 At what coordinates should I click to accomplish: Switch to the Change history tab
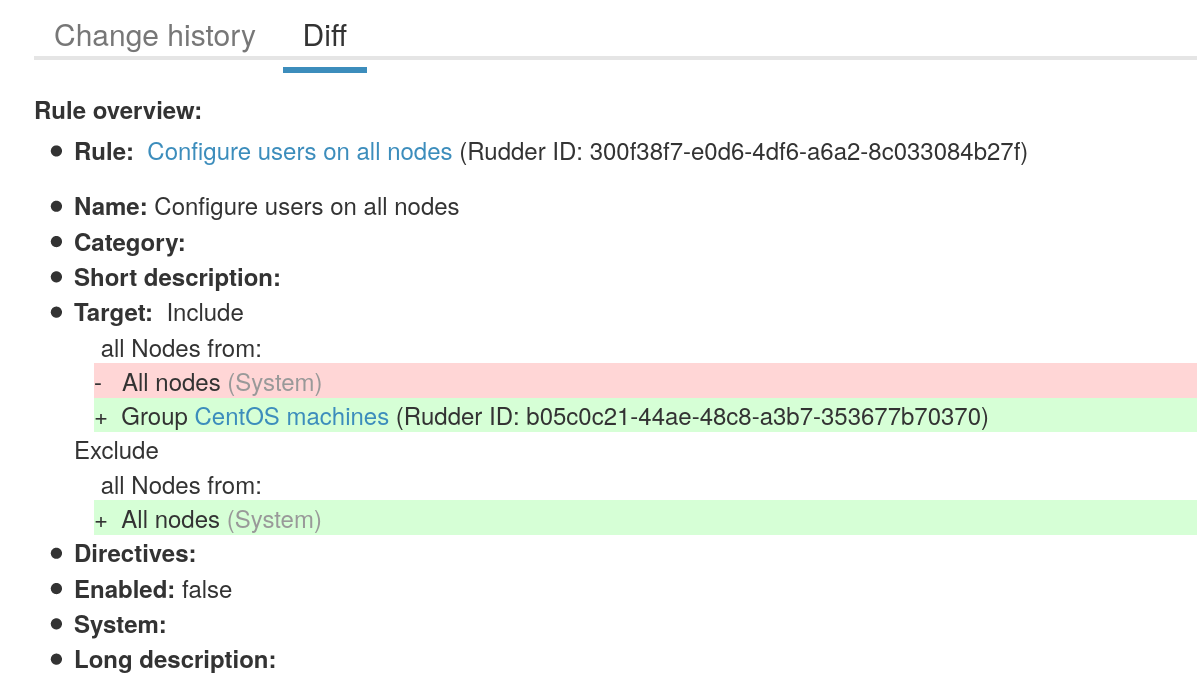point(154,36)
